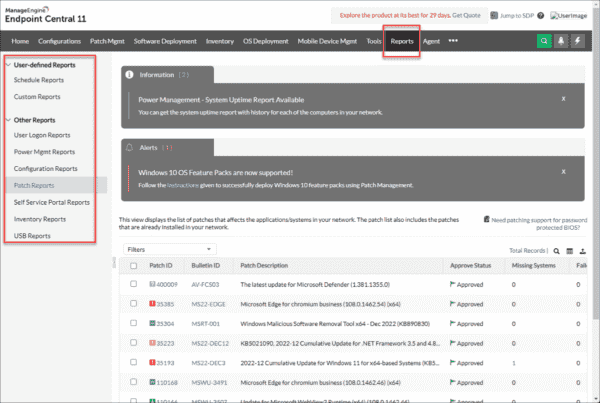Dismiss the Windows 10 Feature Packs alert
This screenshot has width=600, height=403.
[563, 172]
